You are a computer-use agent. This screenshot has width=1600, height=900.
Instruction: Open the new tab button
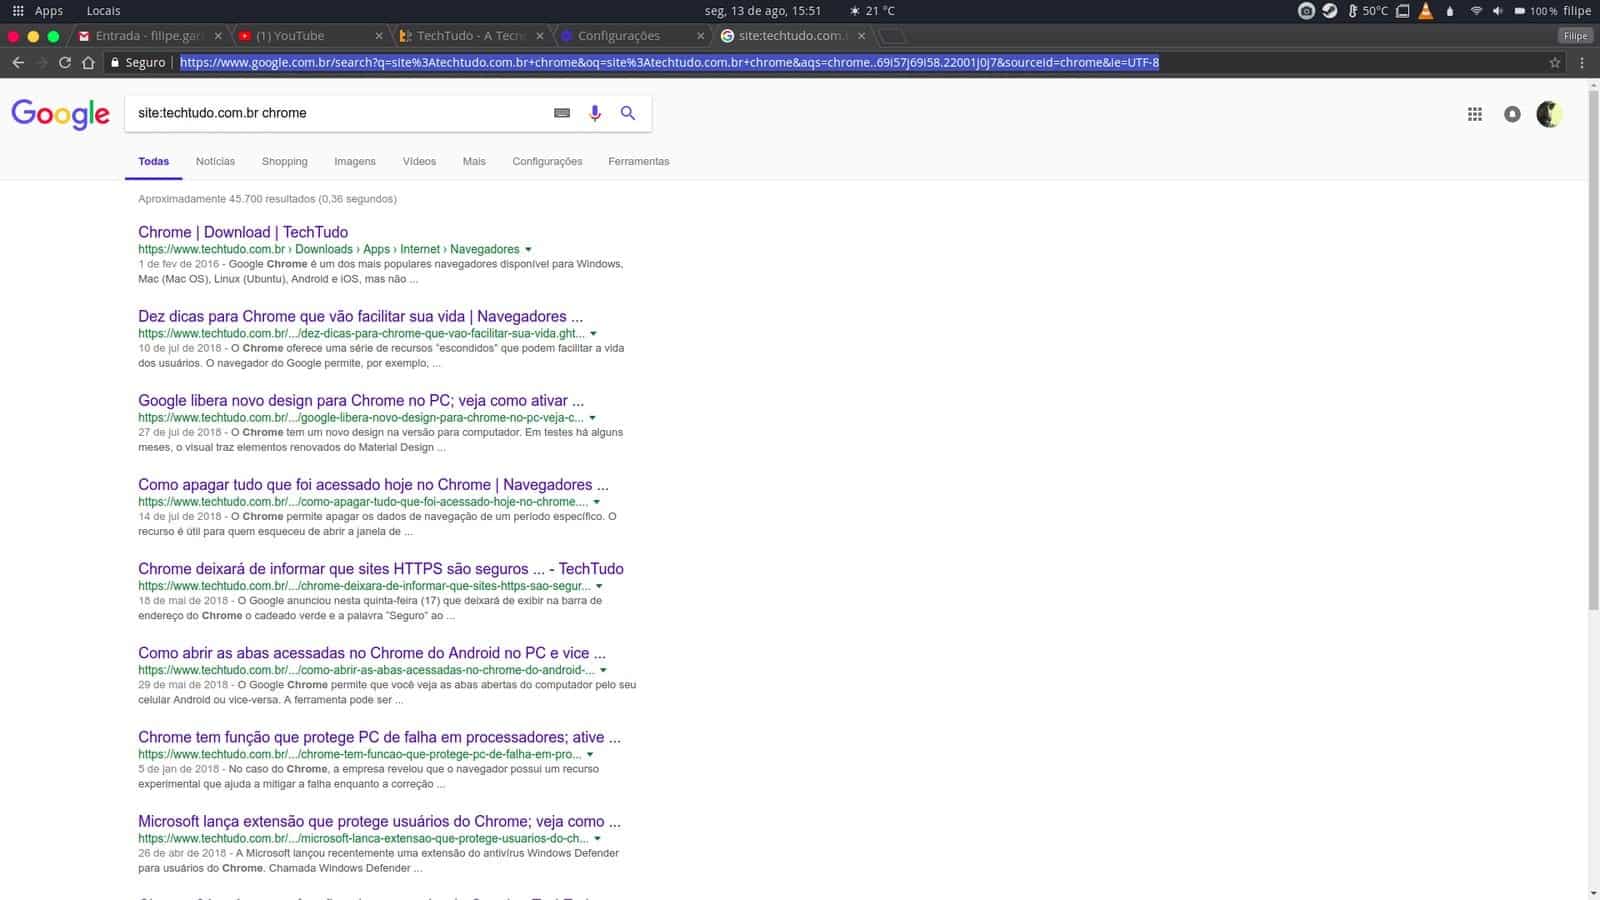pos(892,36)
